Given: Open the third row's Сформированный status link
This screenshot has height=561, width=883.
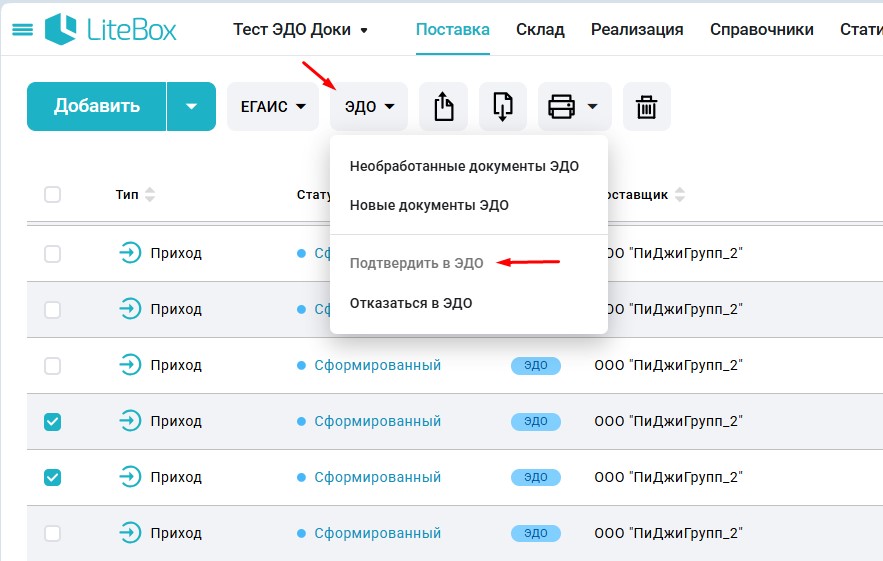Looking at the screenshot, I should coord(377,365).
